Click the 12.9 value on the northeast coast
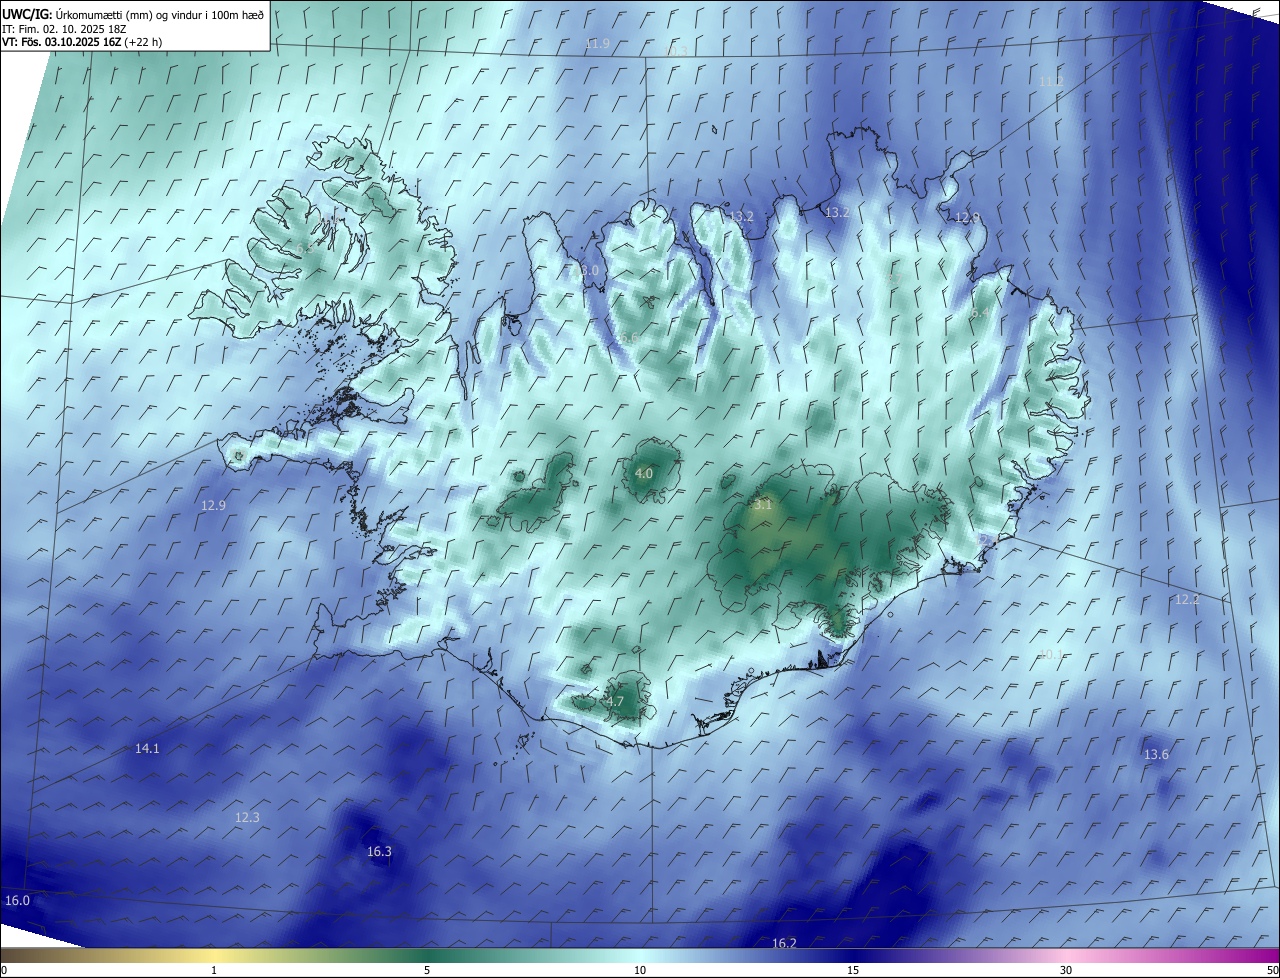 pyautogui.click(x=967, y=218)
